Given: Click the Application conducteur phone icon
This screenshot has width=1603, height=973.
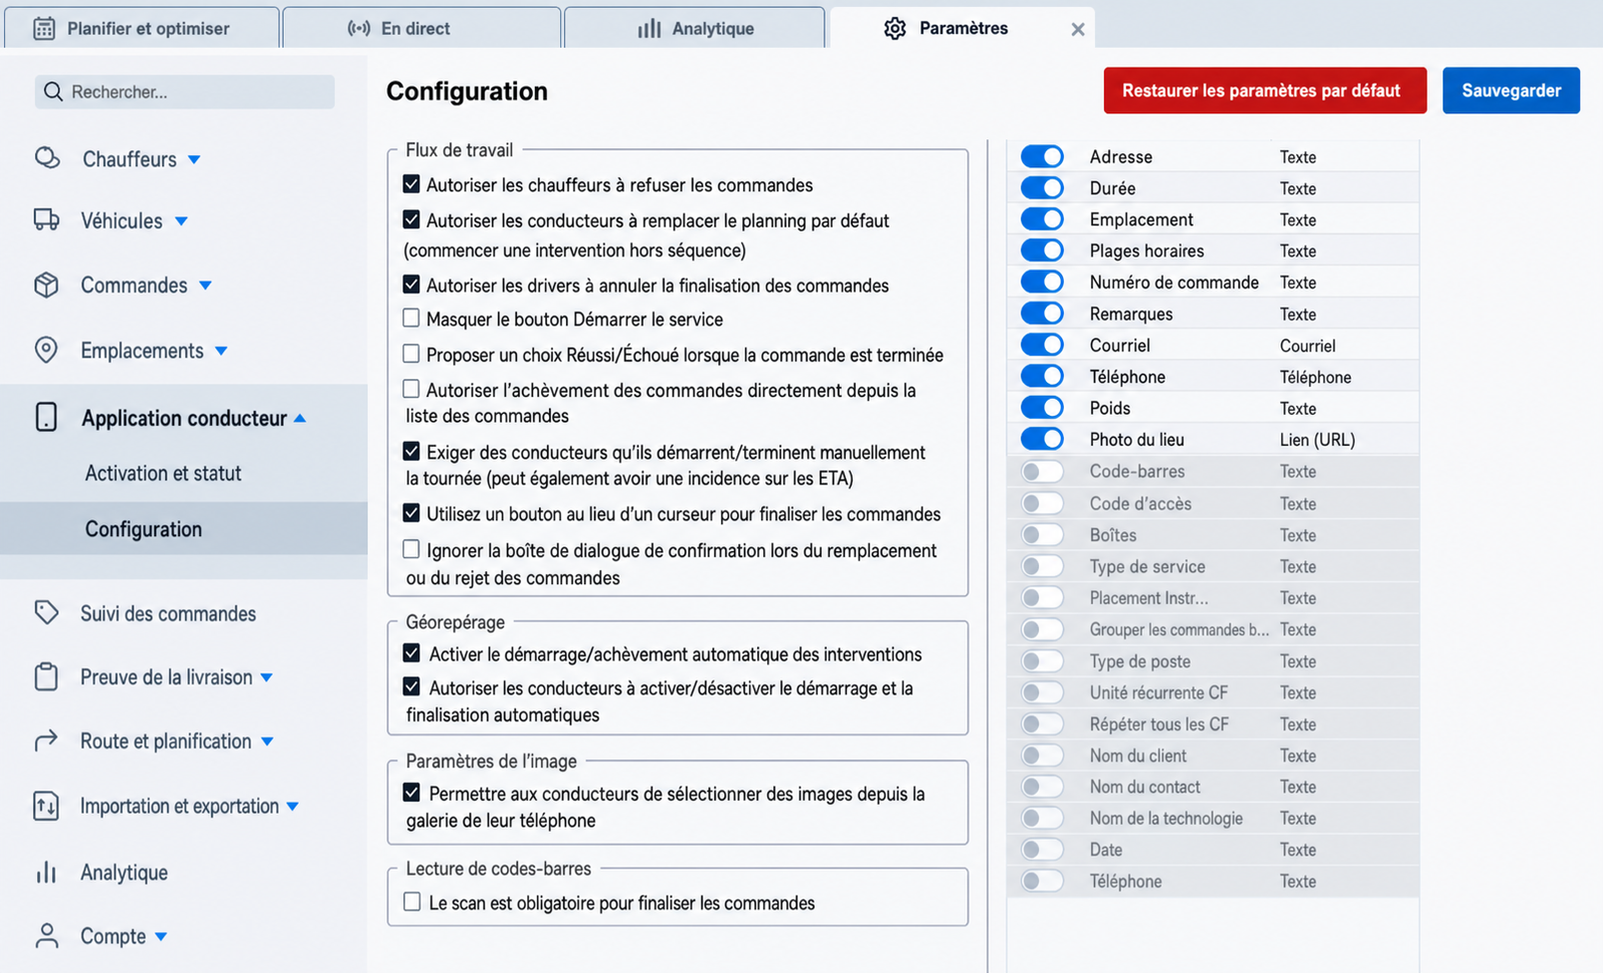Looking at the screenshot, I should pyautogui.click(x=46, y=417).
